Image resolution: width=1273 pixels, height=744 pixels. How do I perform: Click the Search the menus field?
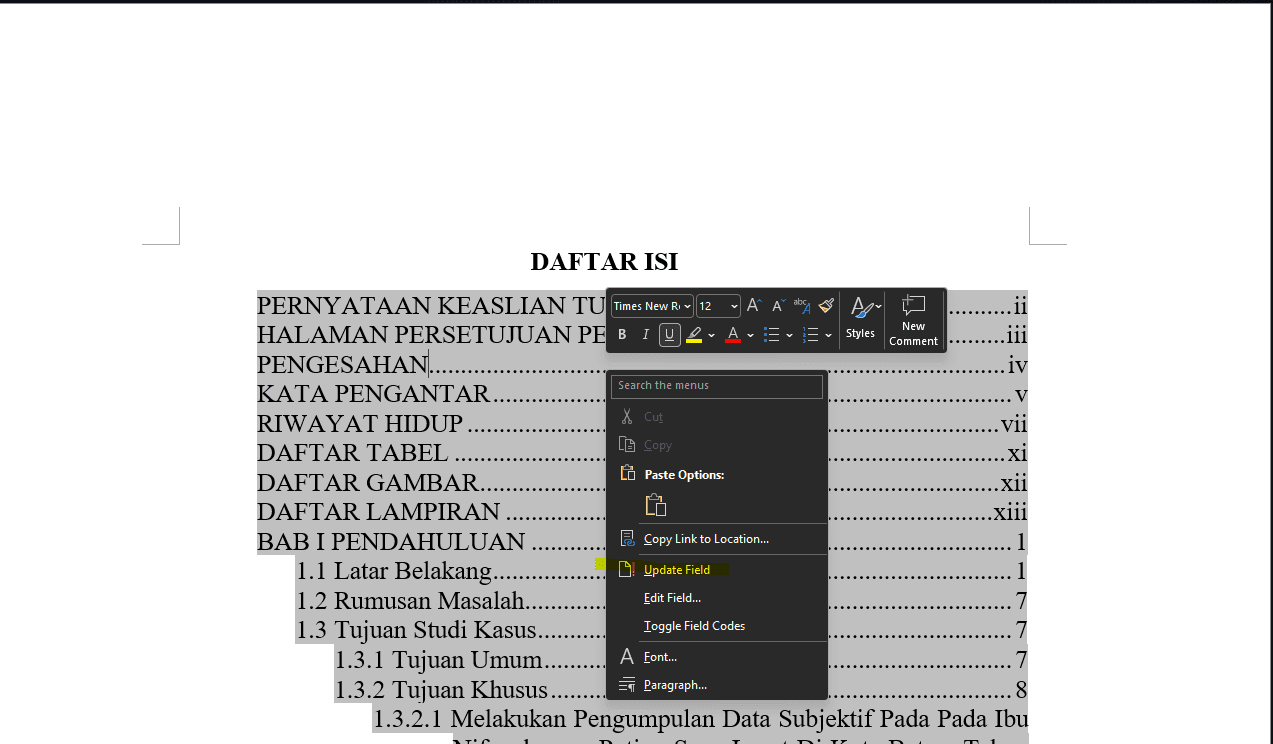coord(717,386)
